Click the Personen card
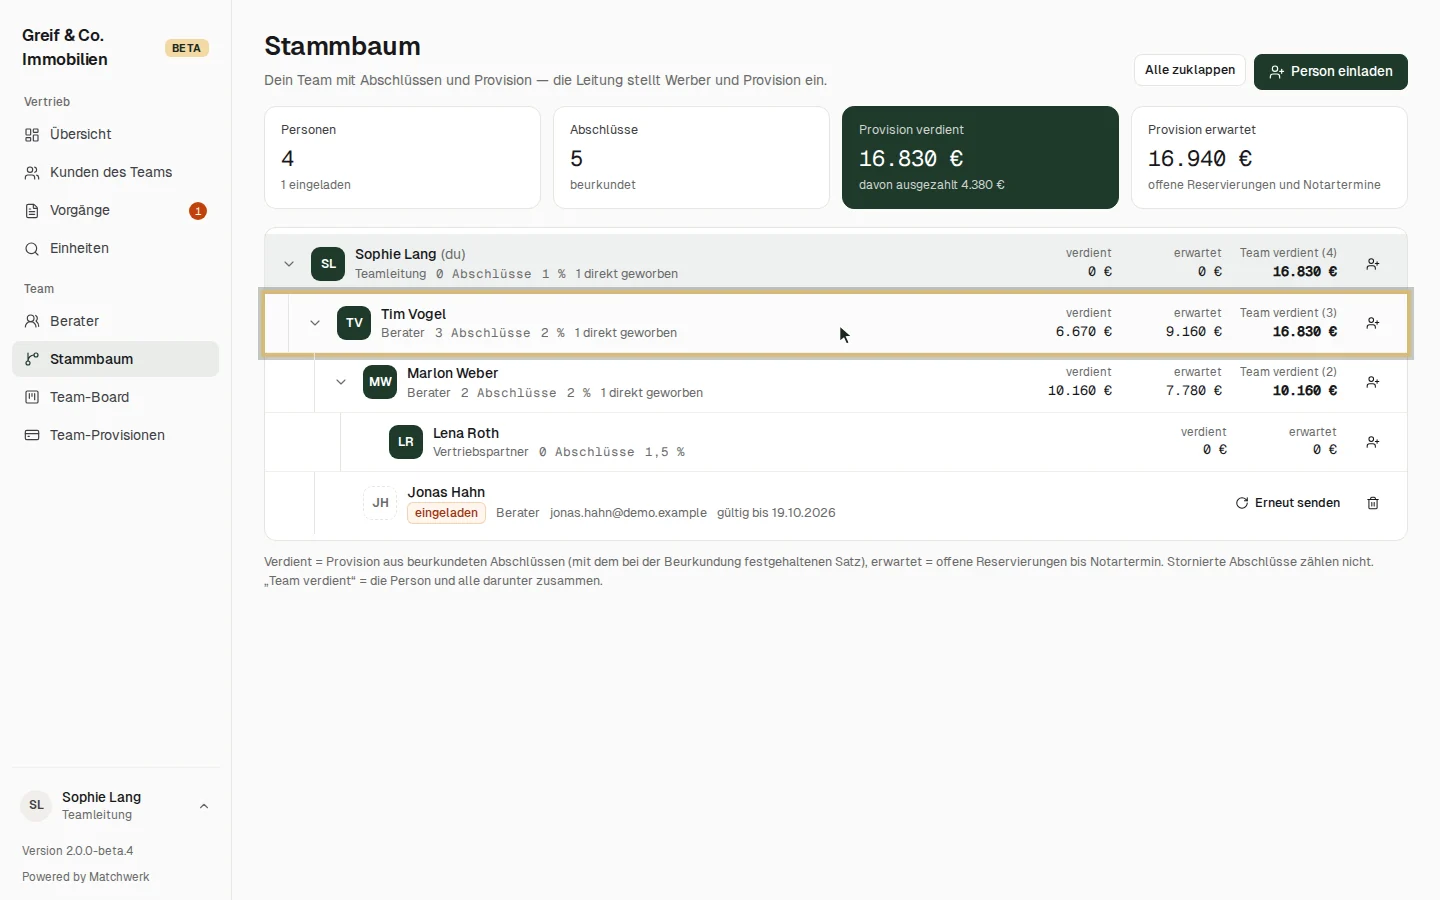The image size is (1440, 900). [x=402, y=158]
